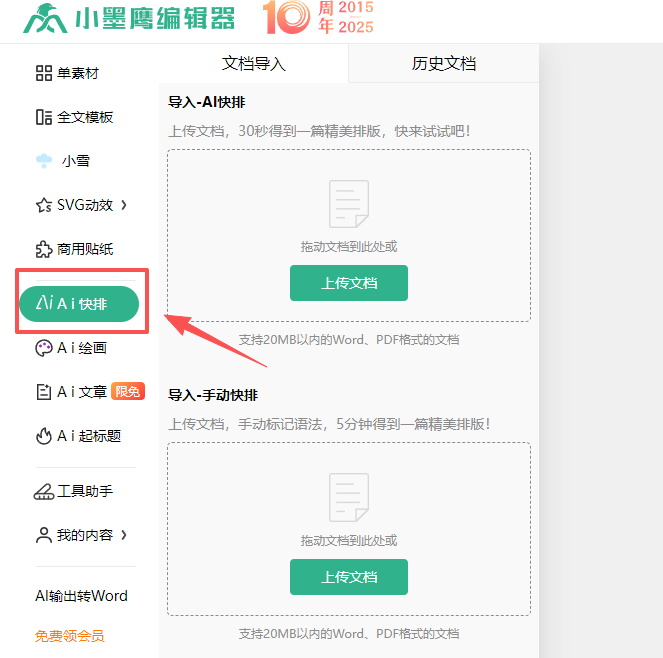This screenshot has width=663, height=658.
Task: Click the 小雪 snow cloud icon
Action: click(44, 161)
